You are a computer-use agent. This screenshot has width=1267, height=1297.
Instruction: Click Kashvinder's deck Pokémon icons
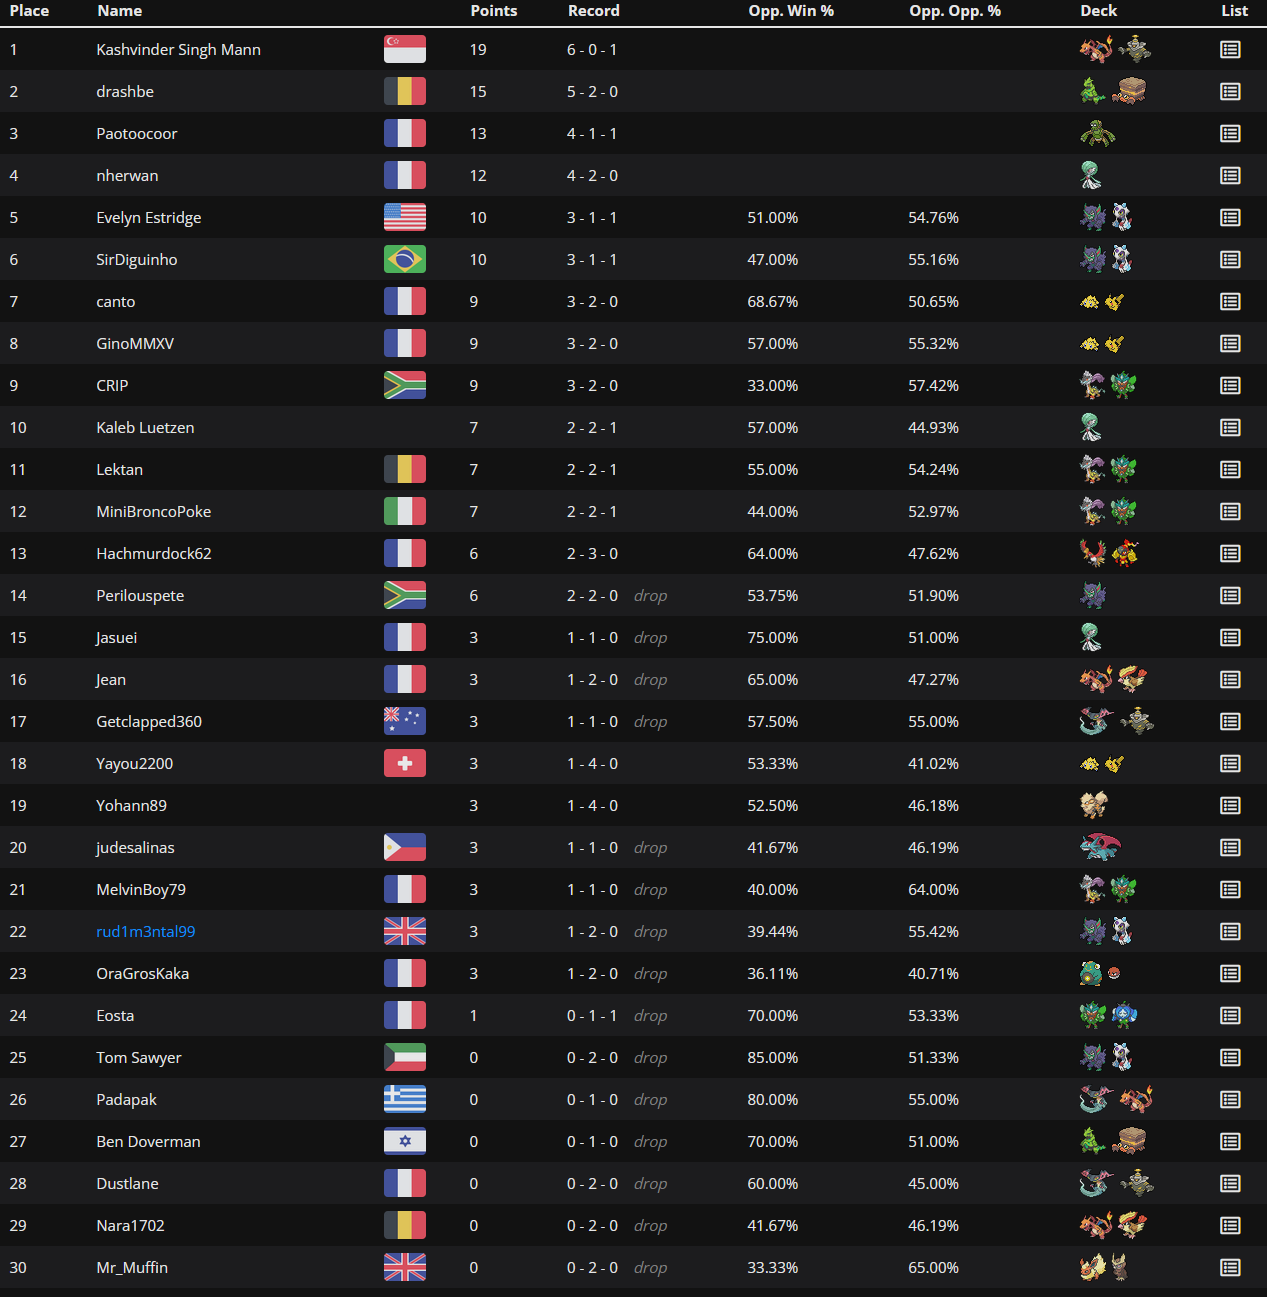1115,49
